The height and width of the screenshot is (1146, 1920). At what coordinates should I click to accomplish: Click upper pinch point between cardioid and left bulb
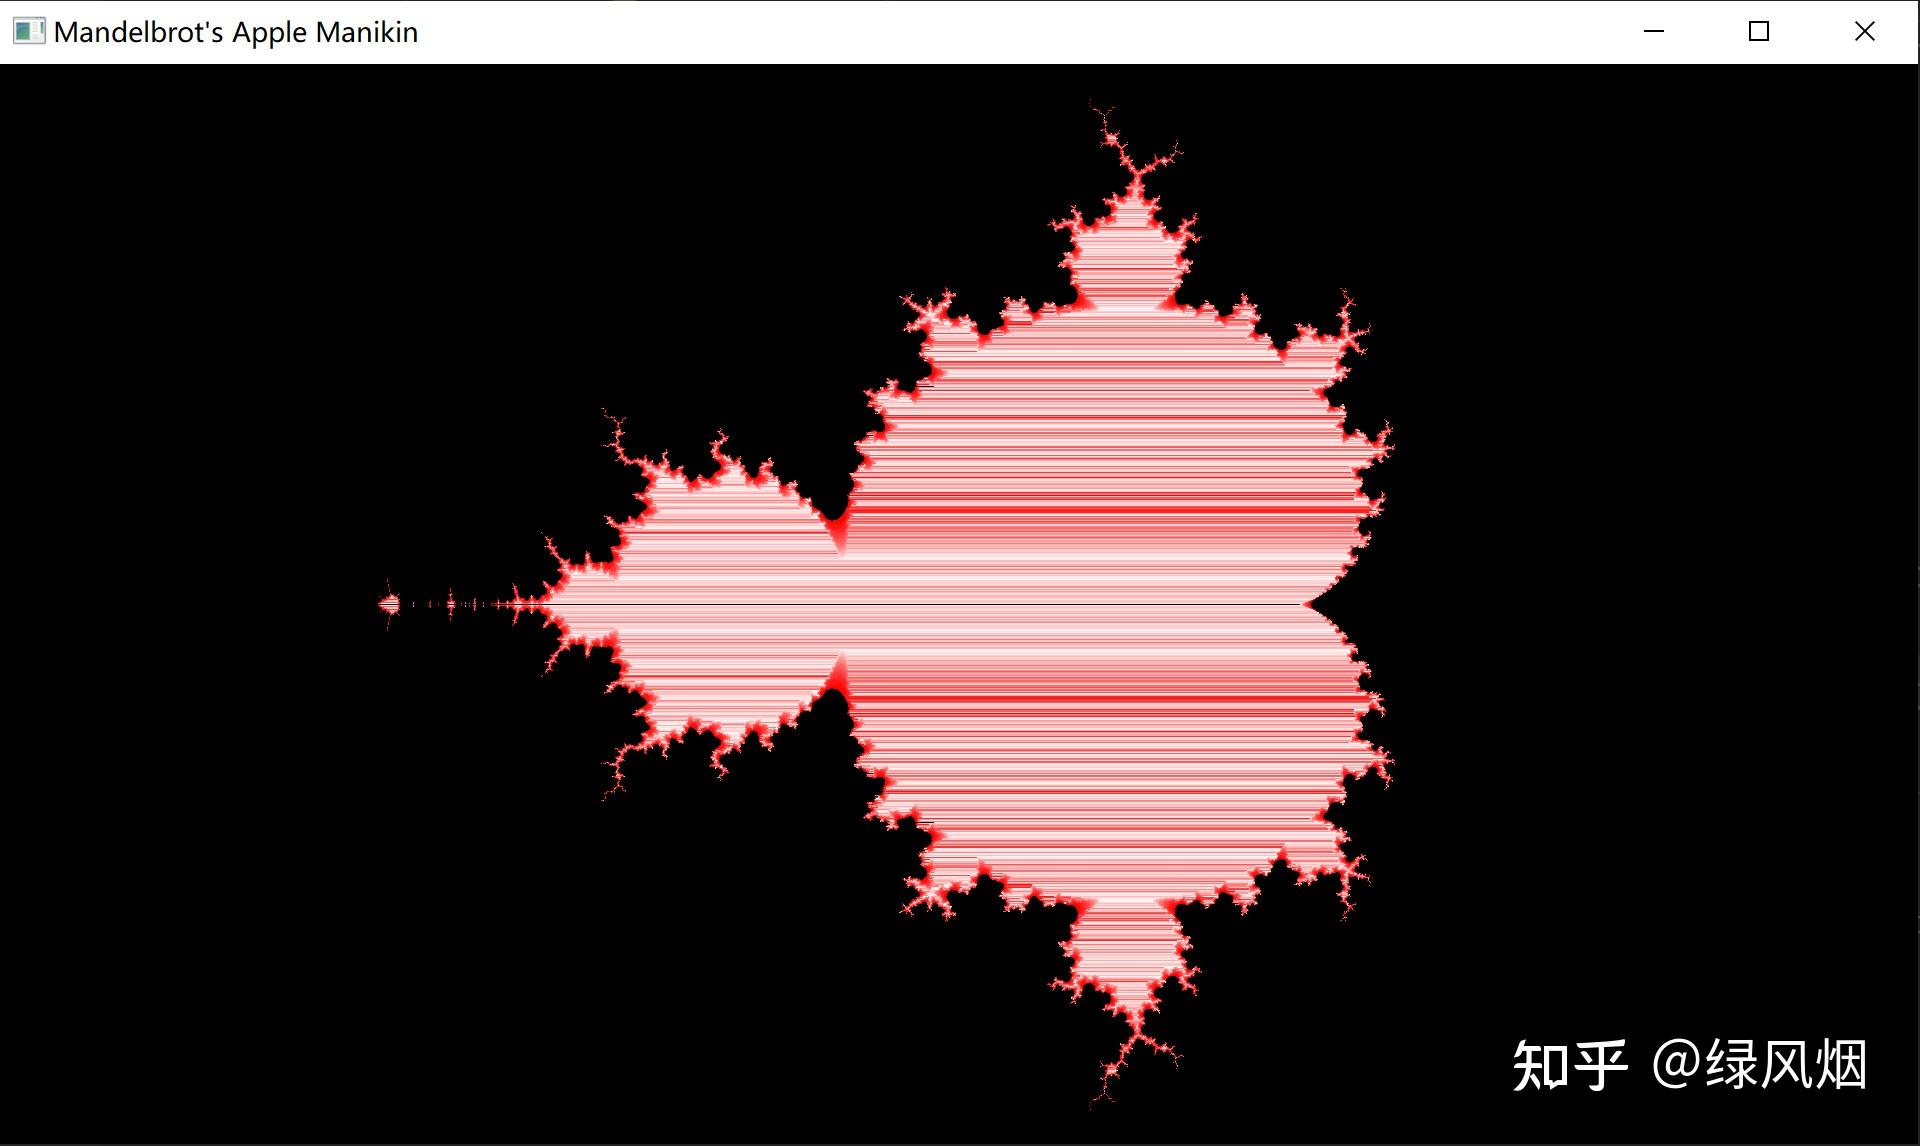click(836, 524)
